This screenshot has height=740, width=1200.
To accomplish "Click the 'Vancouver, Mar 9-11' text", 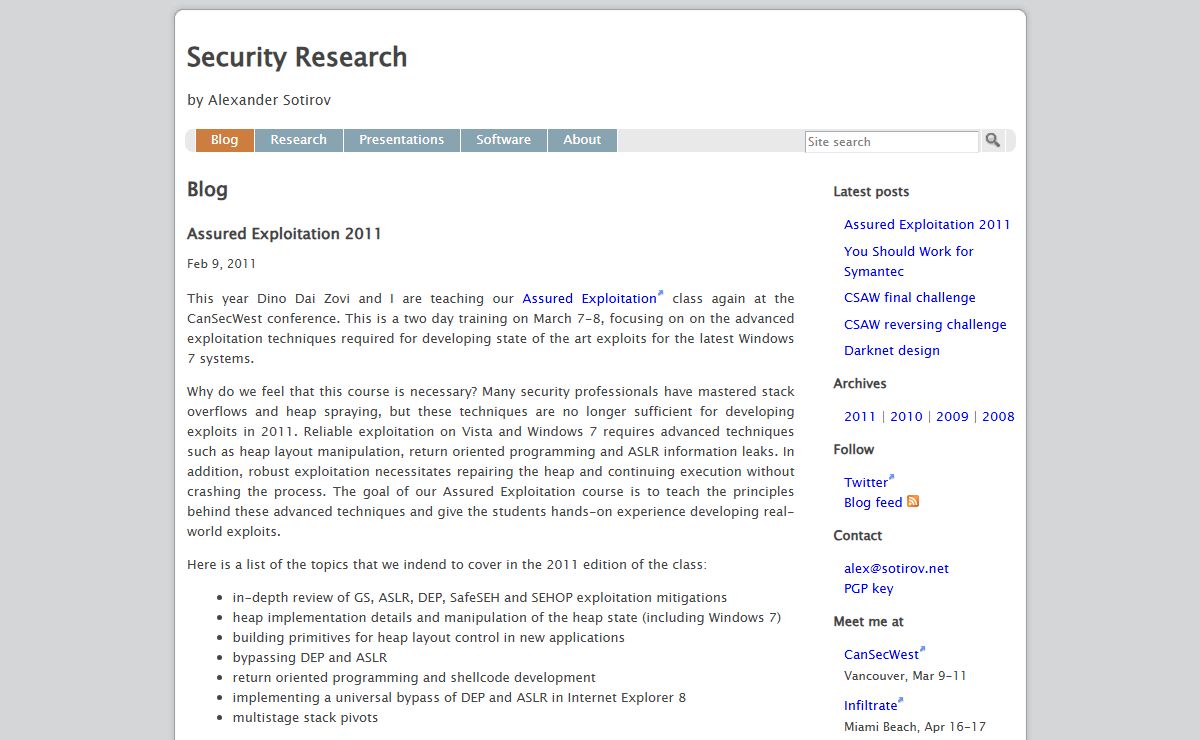I will [905, 676].
